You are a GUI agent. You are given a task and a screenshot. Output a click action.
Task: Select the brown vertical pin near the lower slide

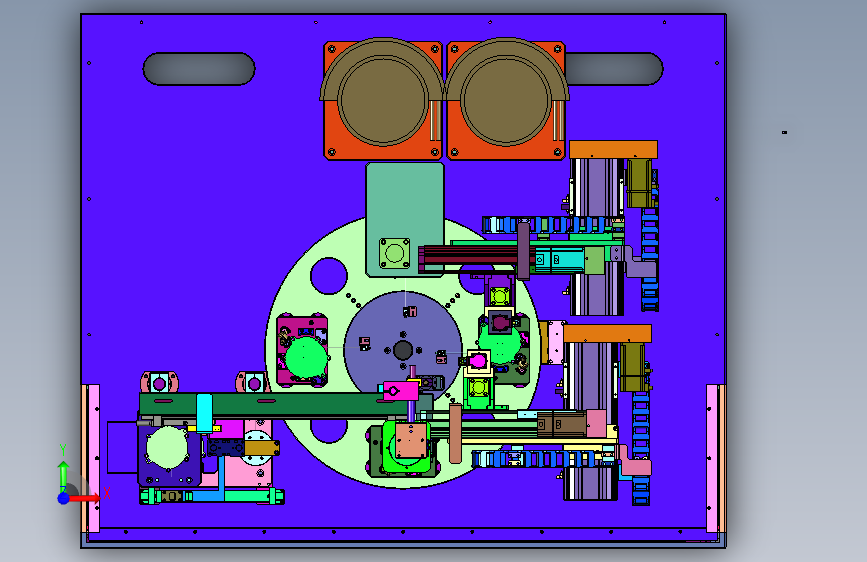[455, 434]
